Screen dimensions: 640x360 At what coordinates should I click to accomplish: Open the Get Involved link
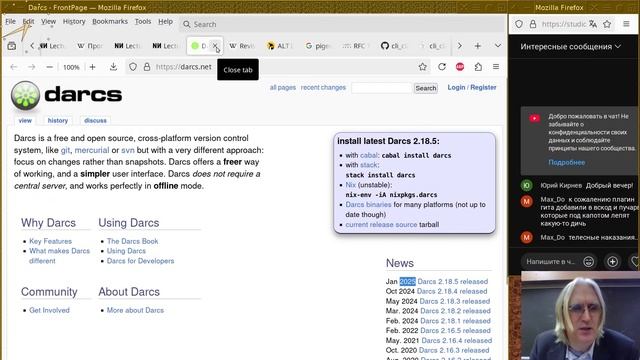49,310
